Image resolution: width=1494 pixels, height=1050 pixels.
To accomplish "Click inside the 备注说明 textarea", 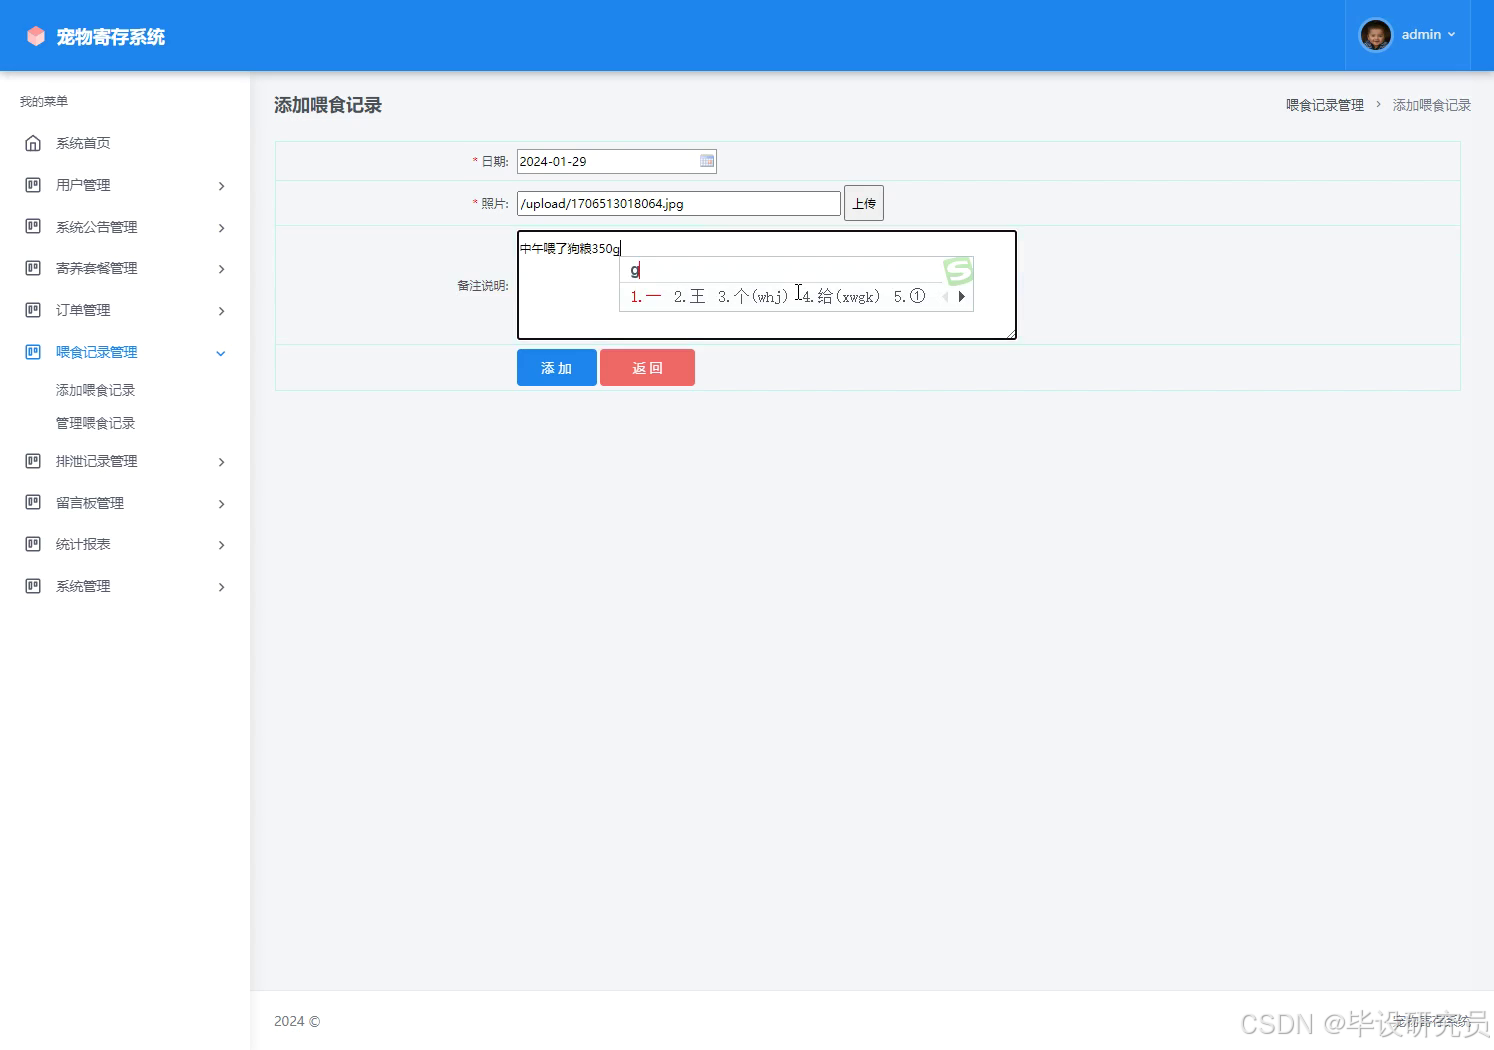I will (x=767, y=285).
